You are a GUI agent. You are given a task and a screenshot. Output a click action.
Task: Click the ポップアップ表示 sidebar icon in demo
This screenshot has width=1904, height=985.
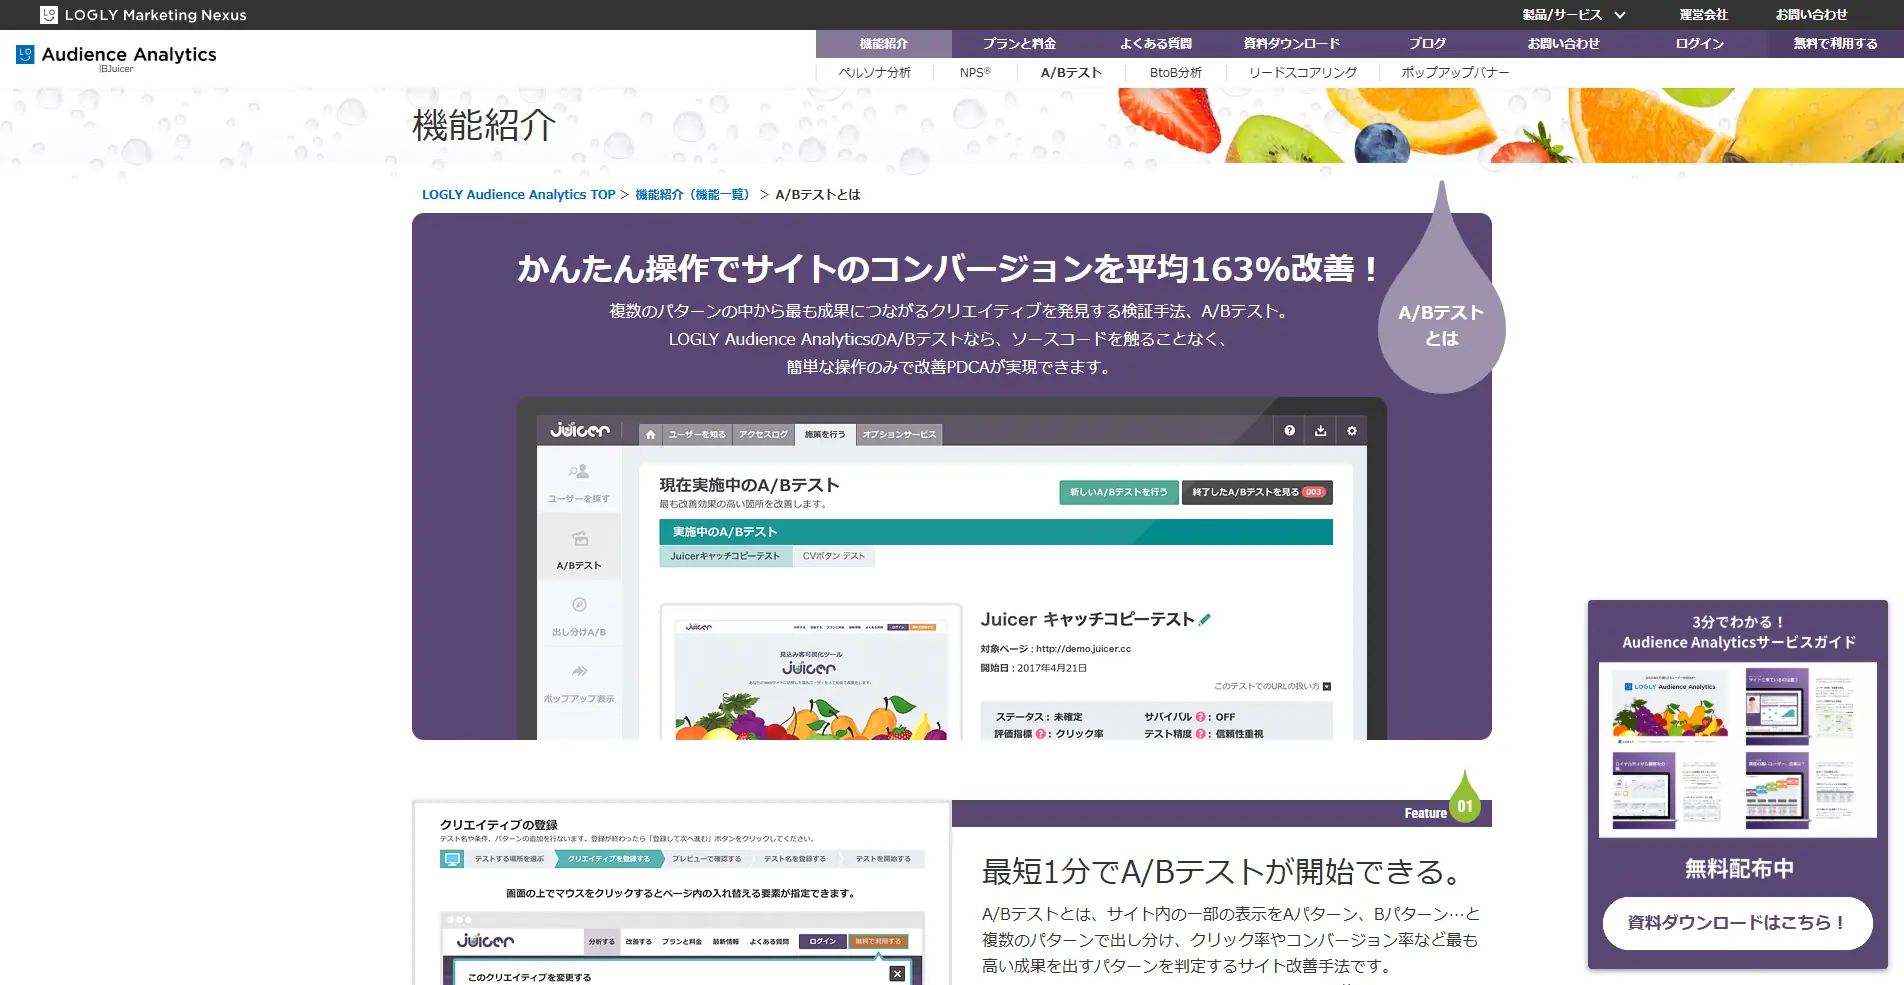pos(579,682)
